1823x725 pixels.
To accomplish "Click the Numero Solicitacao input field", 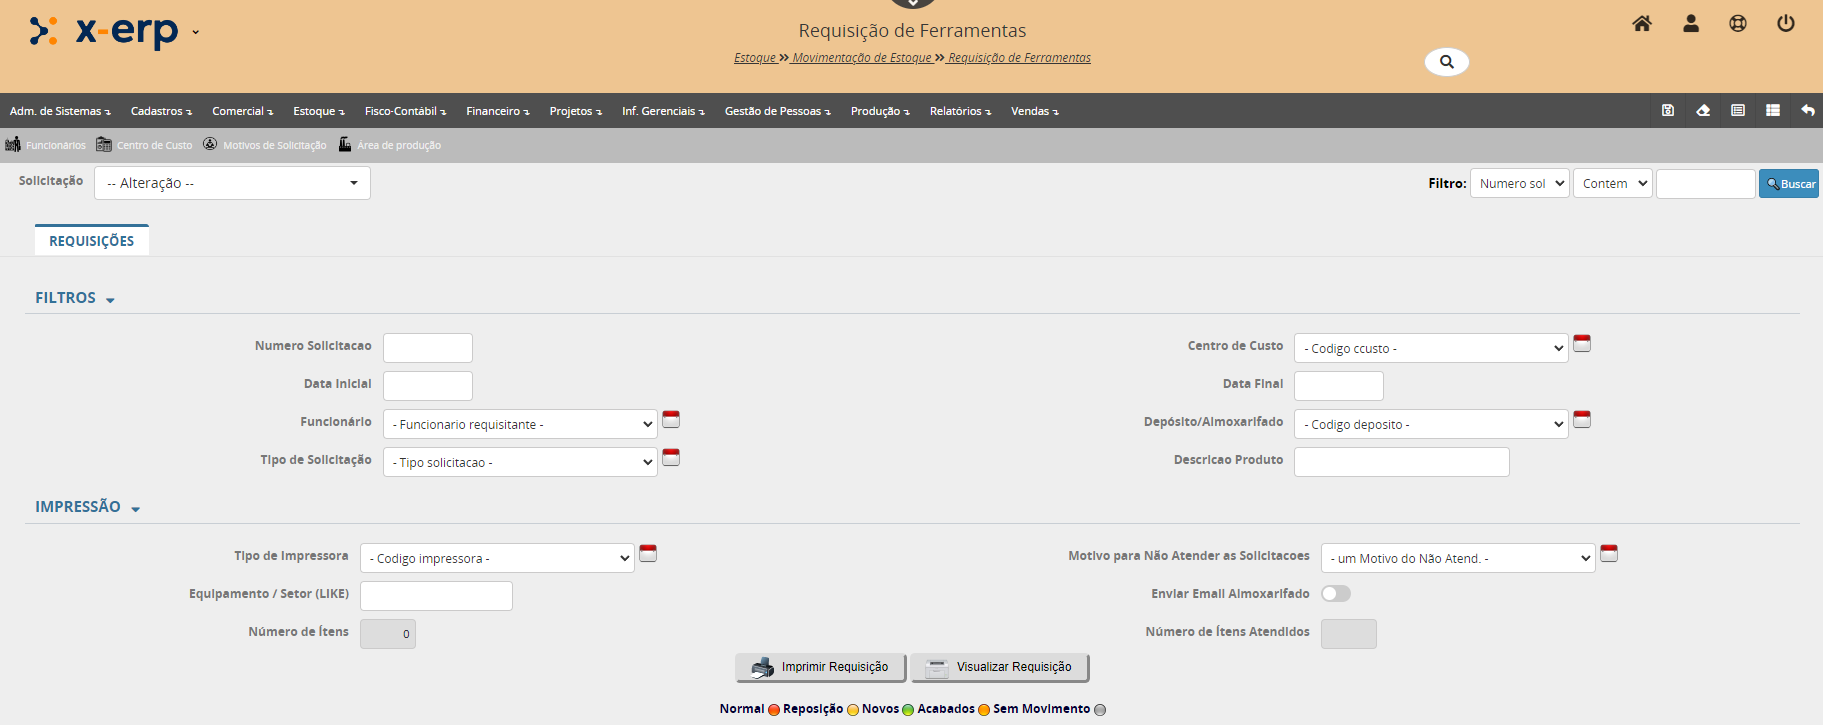I will pyautogui.click(x=427, y=348).
